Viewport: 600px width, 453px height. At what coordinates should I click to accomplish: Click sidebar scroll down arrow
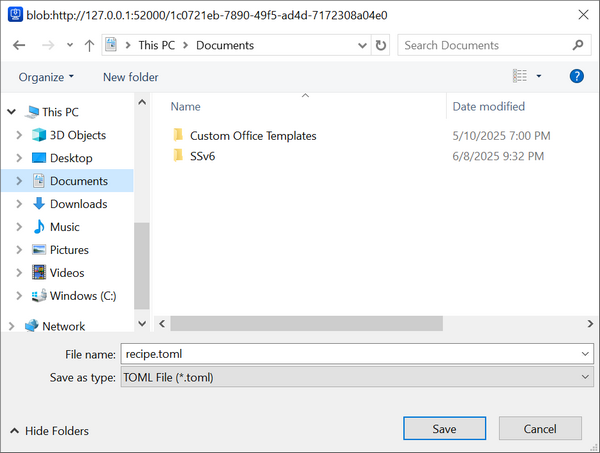[x=142, y=324]
